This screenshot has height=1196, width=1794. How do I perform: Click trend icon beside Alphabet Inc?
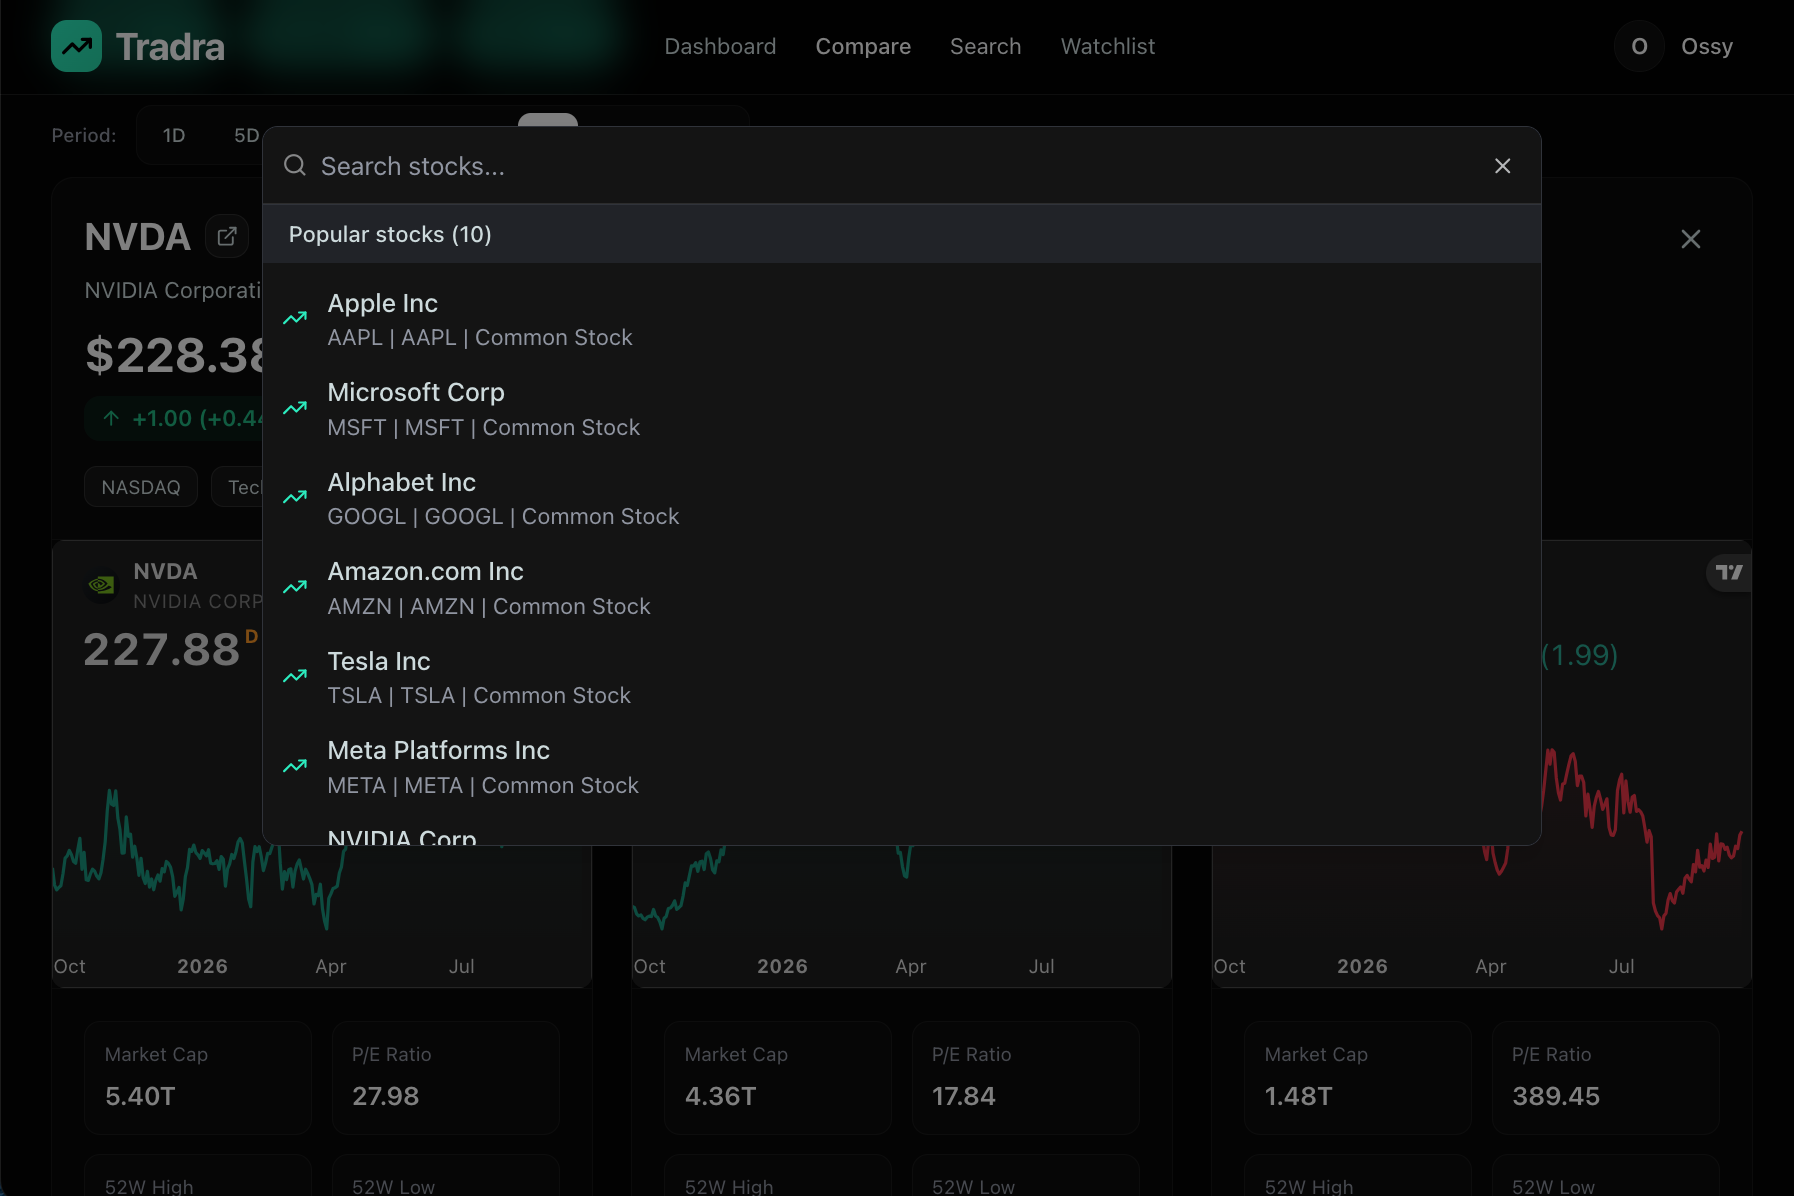coord(295,497)
